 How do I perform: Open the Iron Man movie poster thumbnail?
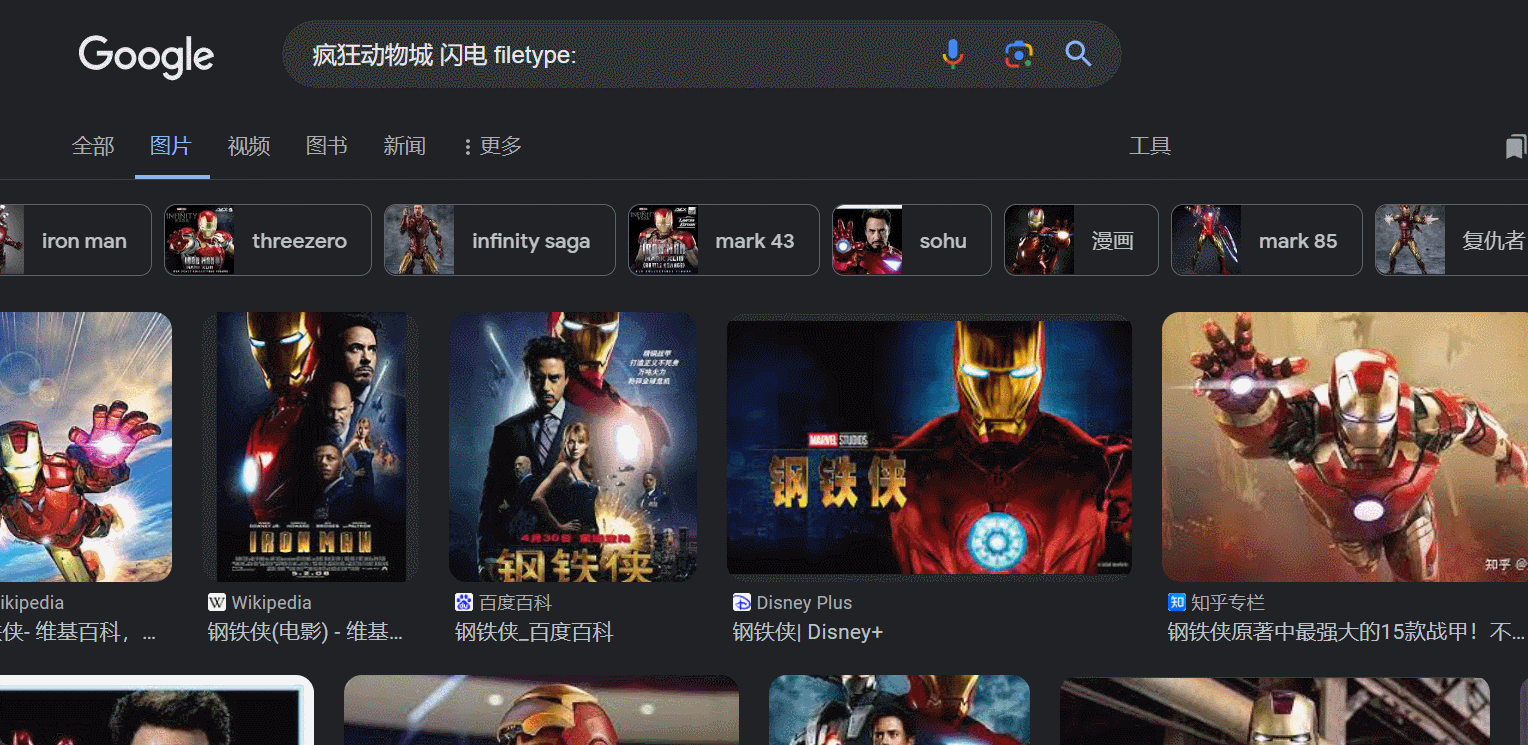311,447
